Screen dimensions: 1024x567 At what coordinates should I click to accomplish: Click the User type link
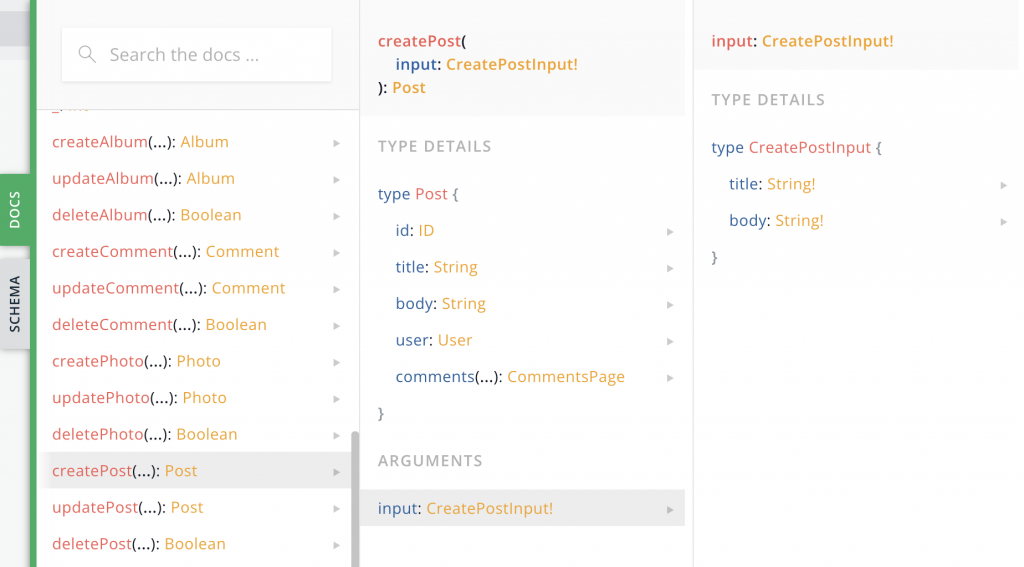455,340
